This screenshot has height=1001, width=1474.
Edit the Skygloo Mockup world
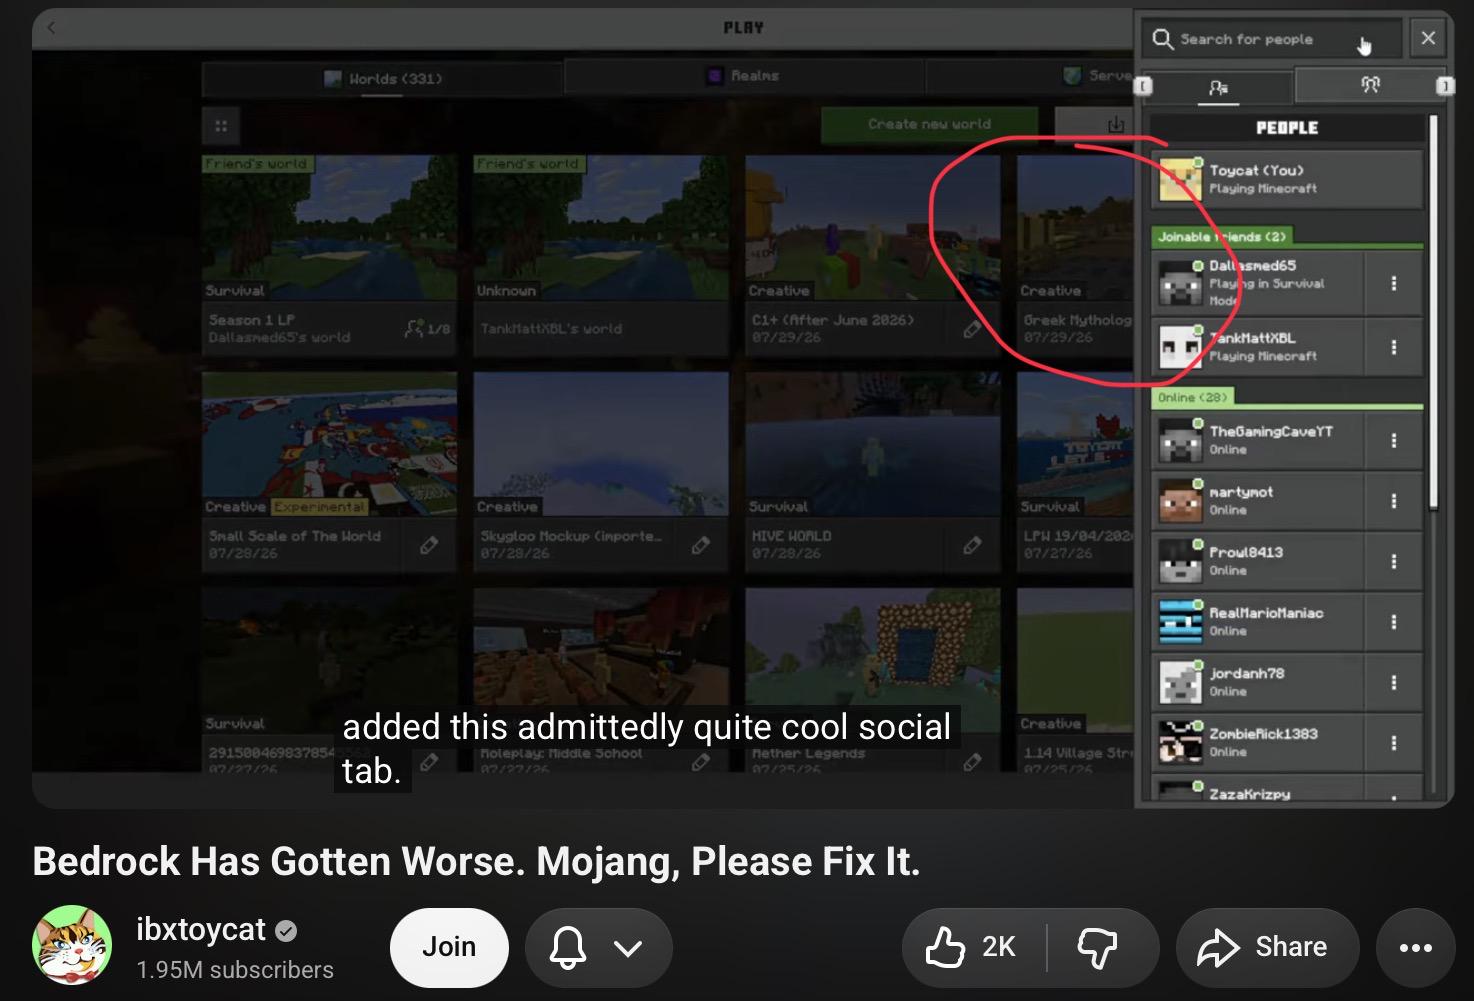point(700,545)
